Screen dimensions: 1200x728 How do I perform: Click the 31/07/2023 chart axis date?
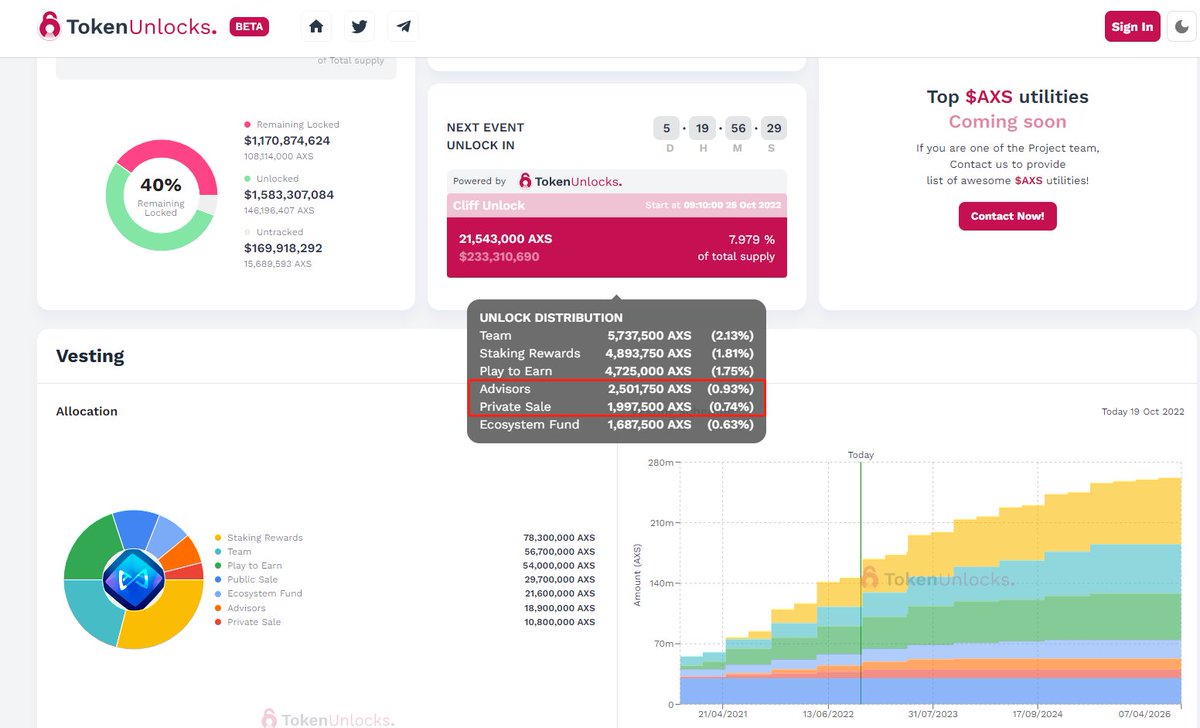[933, 715]
